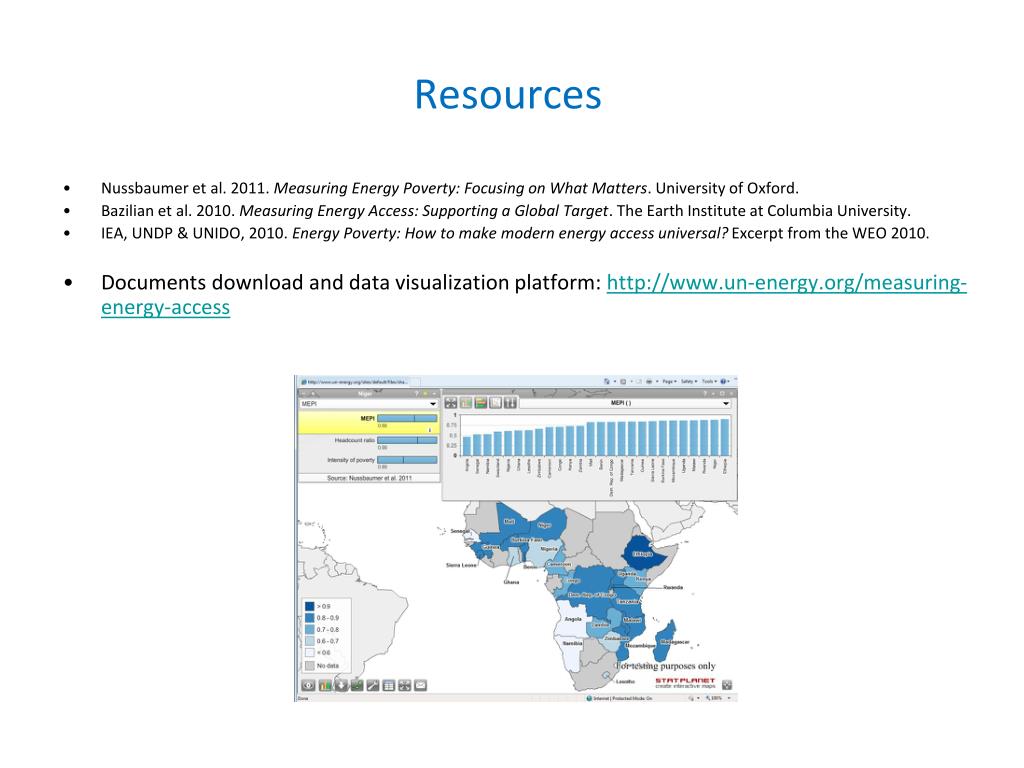1024x768 pixels.
Task: Click the MEPI indicator bar in the Niger panel
Action: click(407, 418)
